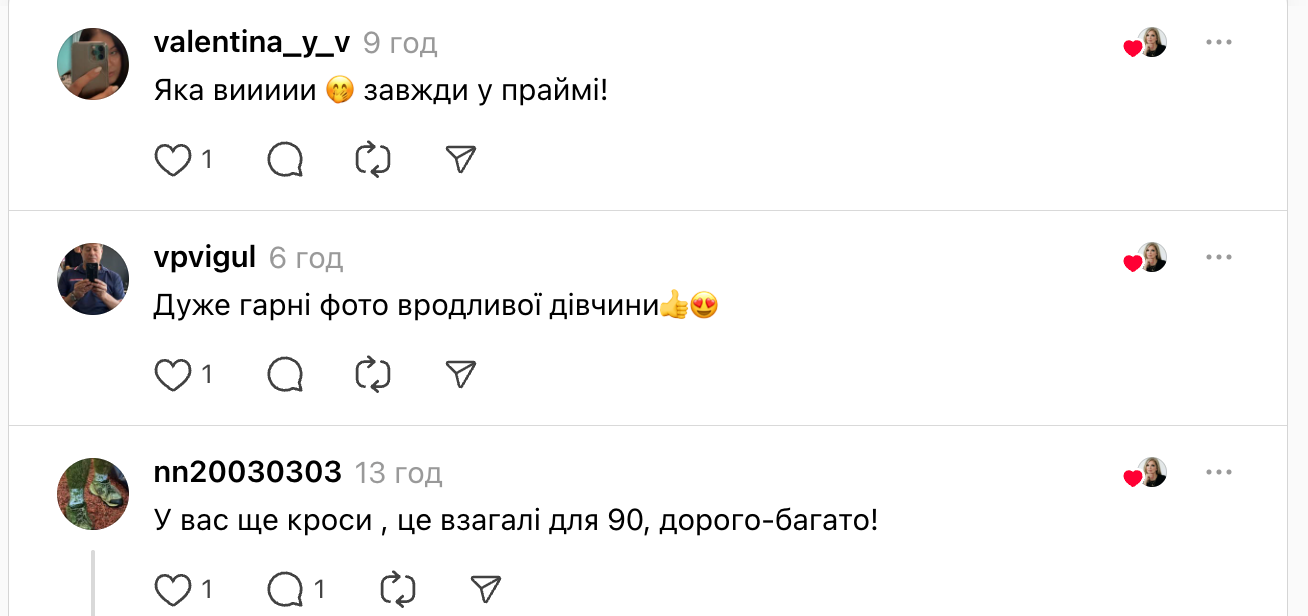Share vpvigul's comment via send icon
The width and height of the screenshot is (1308, 616).
pyautogui.click(x=460, y=375)
